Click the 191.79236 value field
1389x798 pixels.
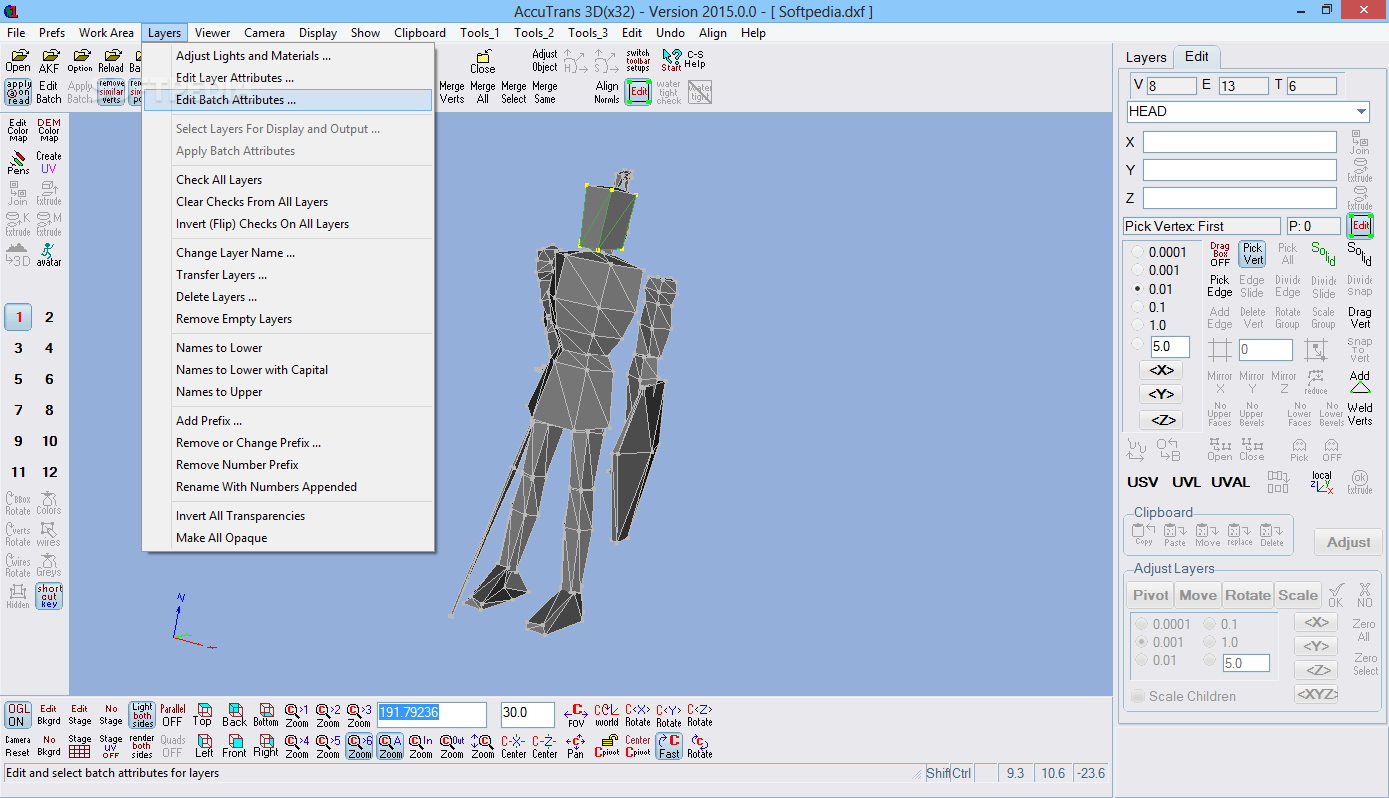click(431, 714)
